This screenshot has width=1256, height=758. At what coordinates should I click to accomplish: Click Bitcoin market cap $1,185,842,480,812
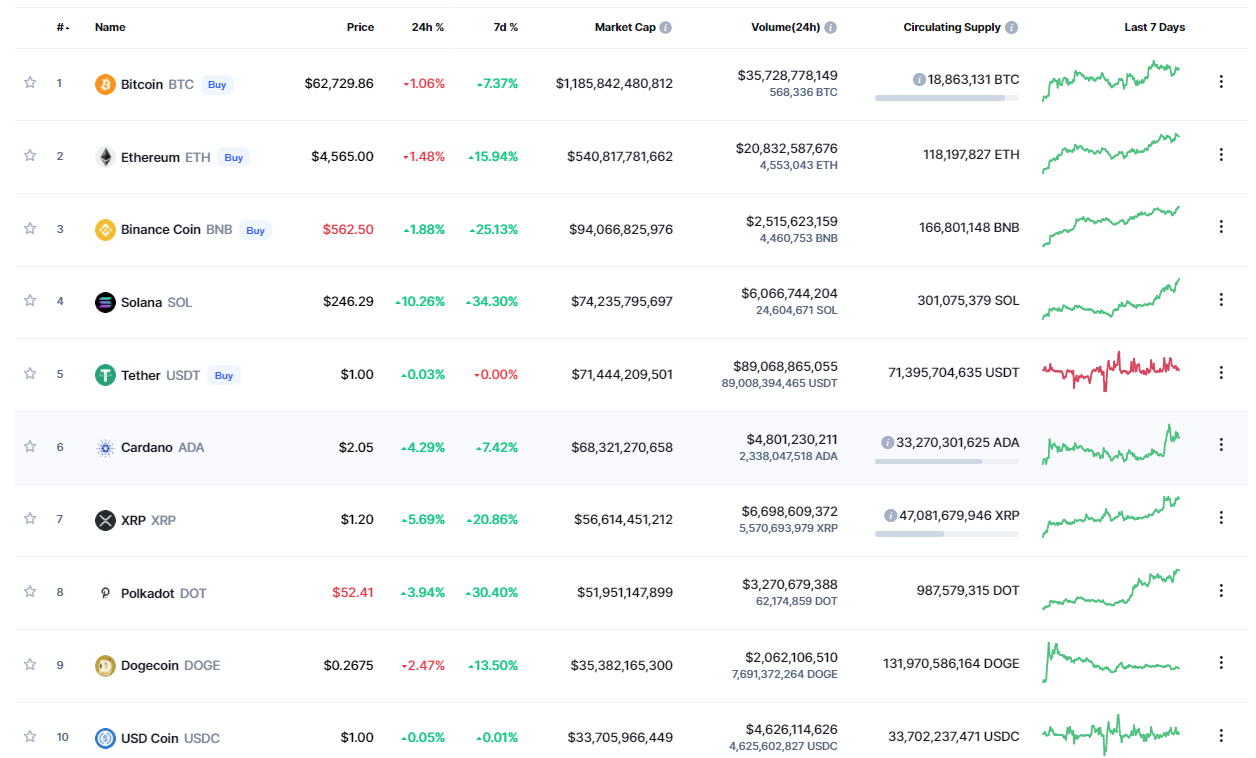[x=614, y=84]
